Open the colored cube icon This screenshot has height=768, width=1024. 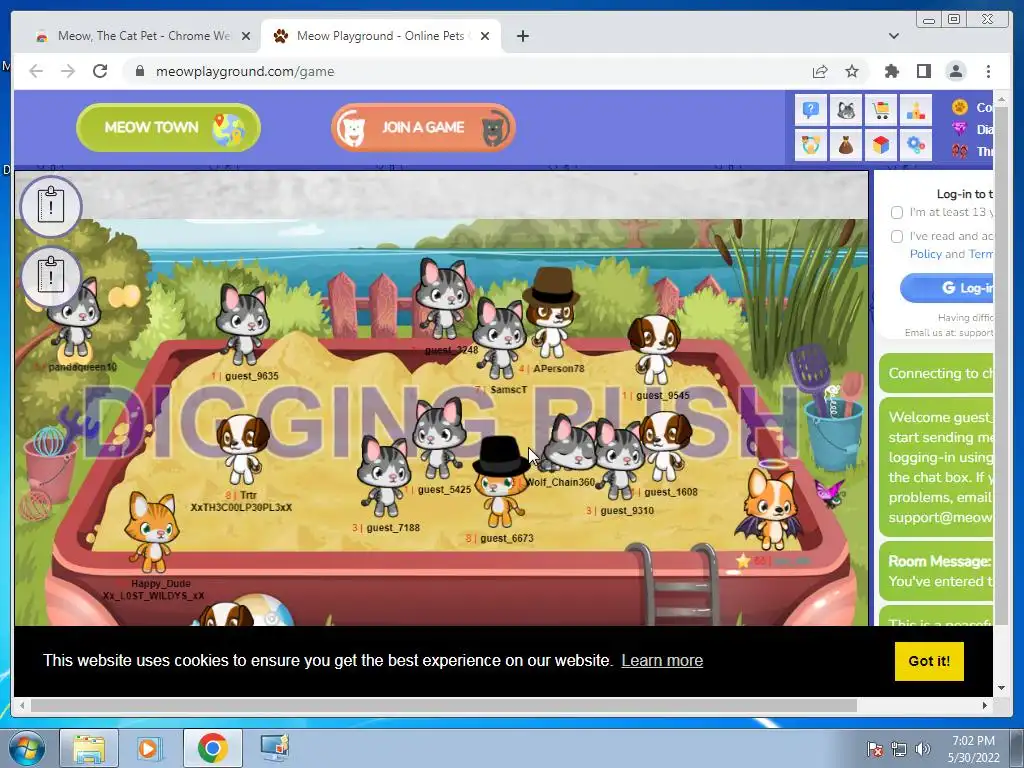(881, 145)
